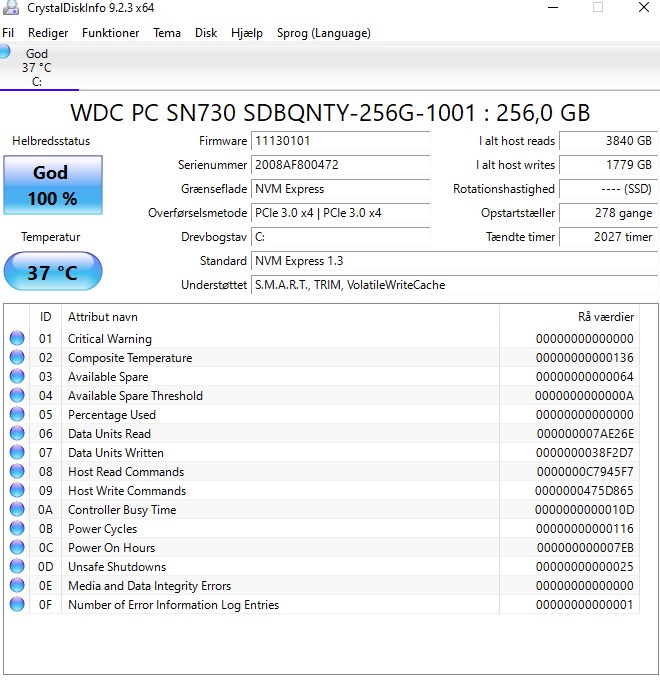660x681 pixels.
Task: Click the raw value 0000000C7945F7
Action: [585, 472]
